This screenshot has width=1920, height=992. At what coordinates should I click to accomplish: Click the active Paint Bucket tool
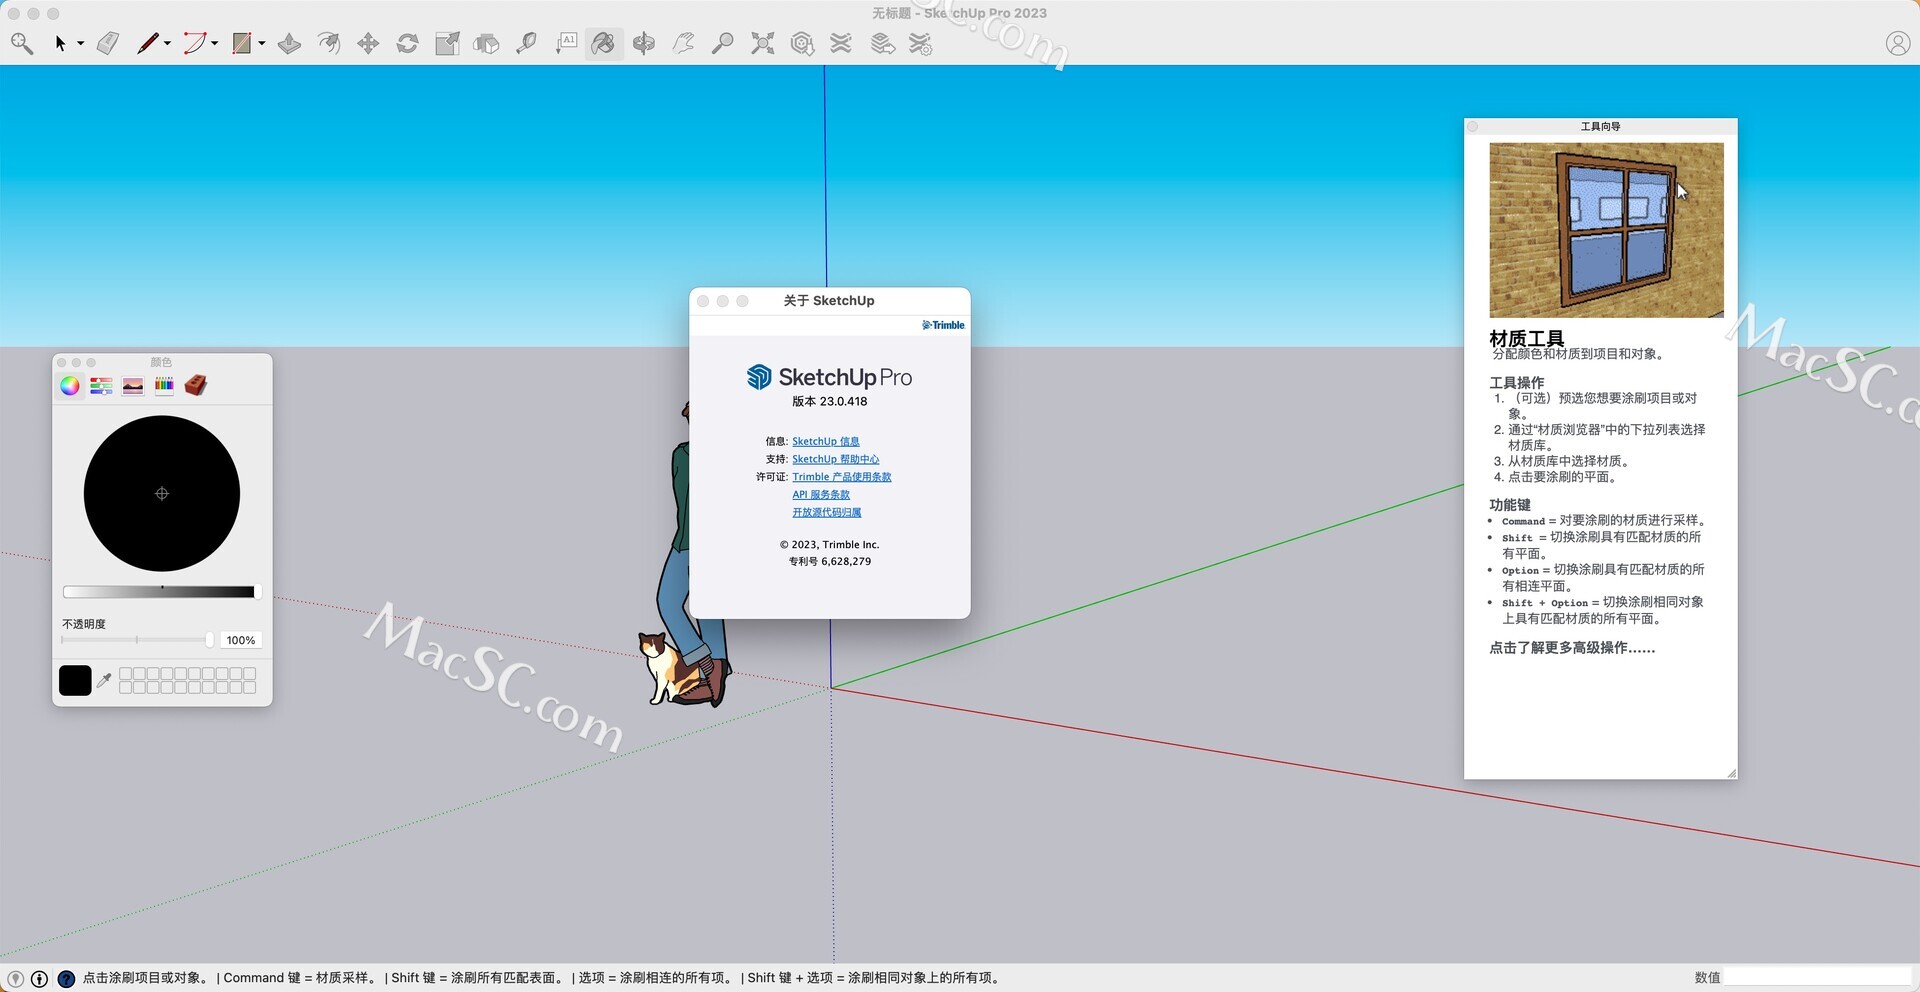coord(604,43)
